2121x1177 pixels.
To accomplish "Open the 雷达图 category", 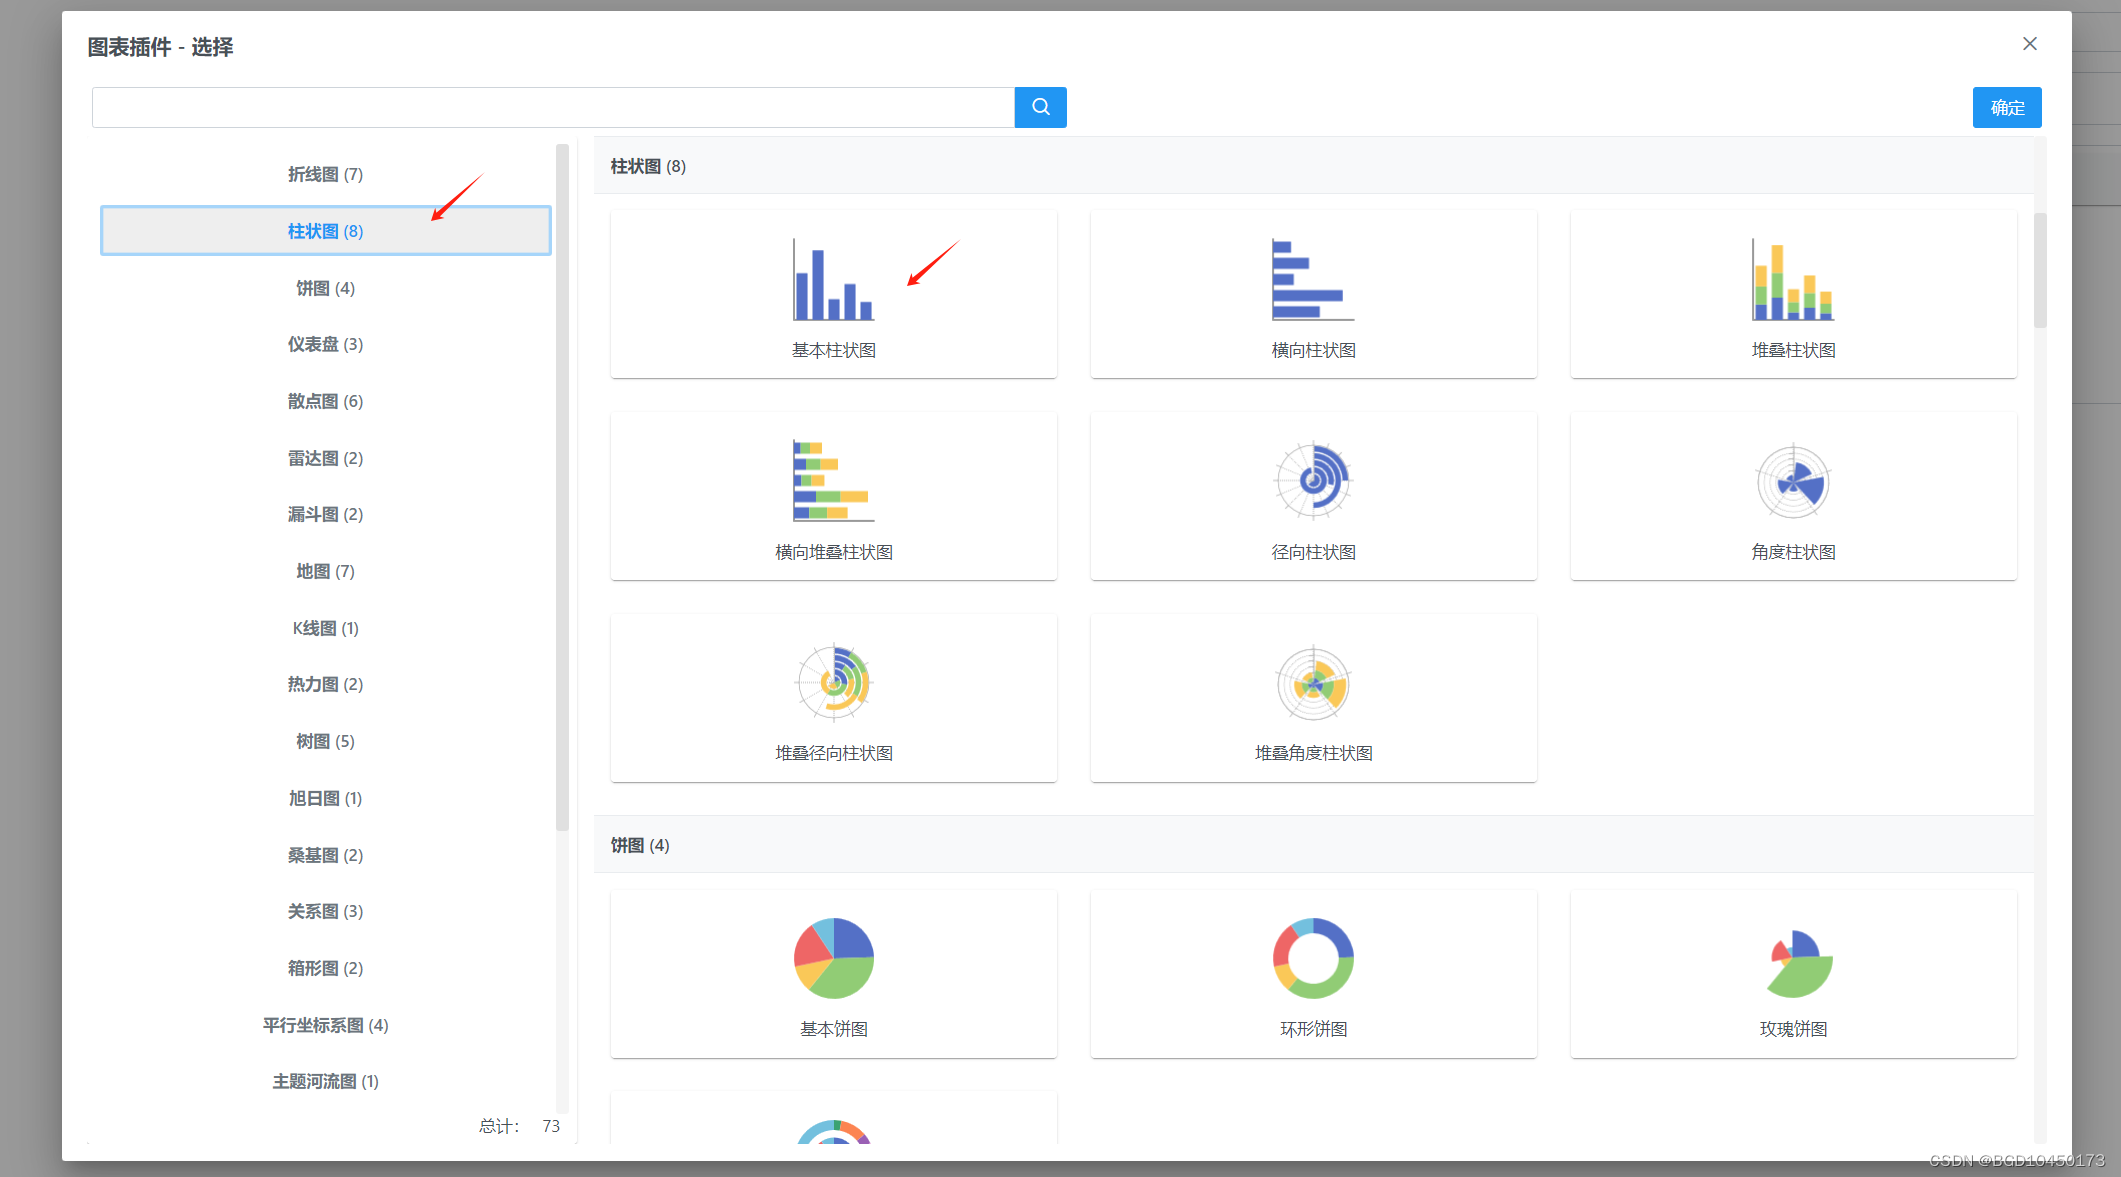I will 324,457.
